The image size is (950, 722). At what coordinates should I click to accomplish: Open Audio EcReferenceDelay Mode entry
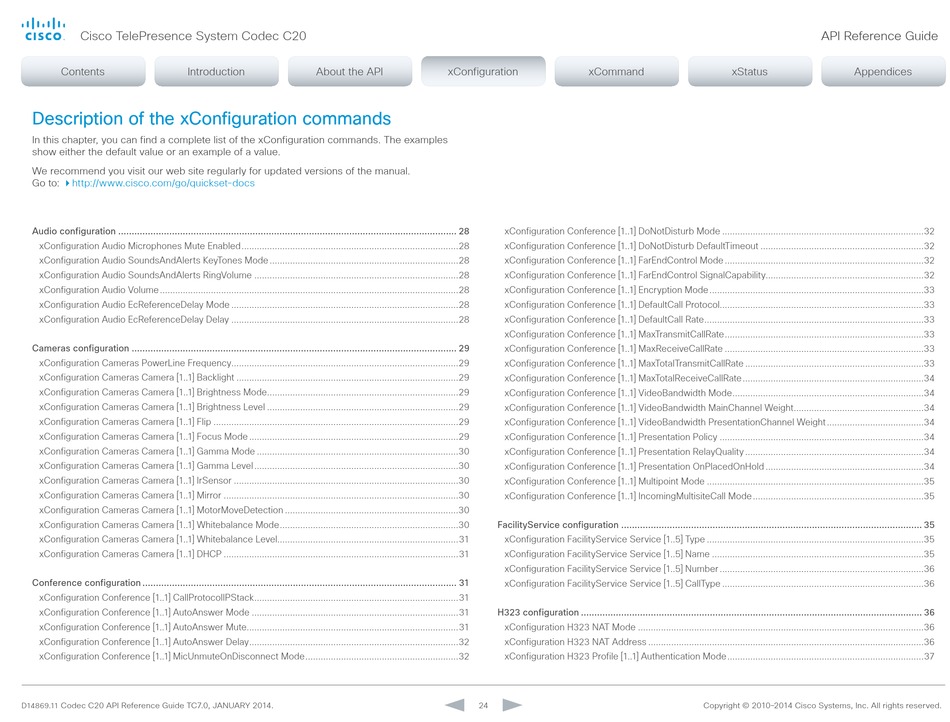point(254,305)
